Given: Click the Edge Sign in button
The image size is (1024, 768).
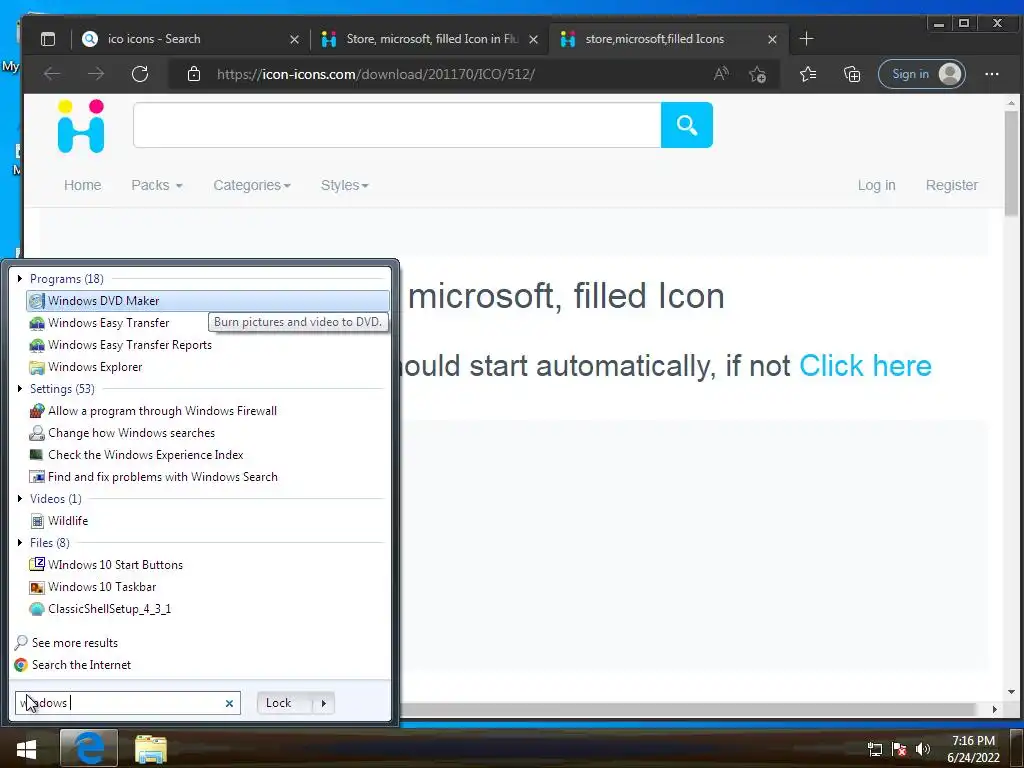Looking at the screenshot, I should pyautogui.click(x=922, y=74).
